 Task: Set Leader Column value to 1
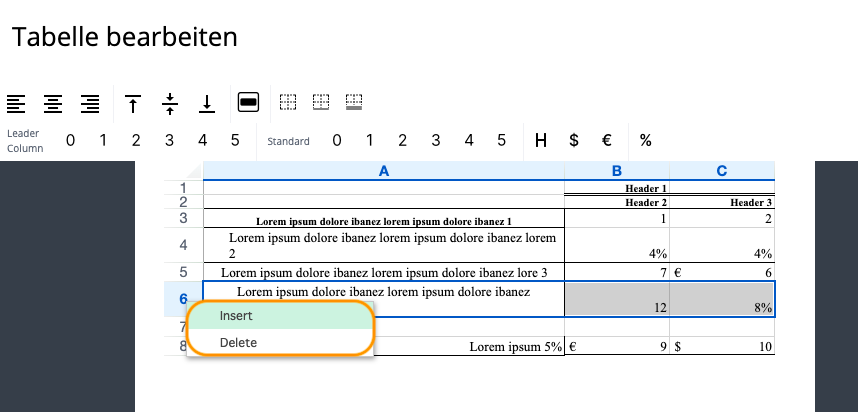103,141
